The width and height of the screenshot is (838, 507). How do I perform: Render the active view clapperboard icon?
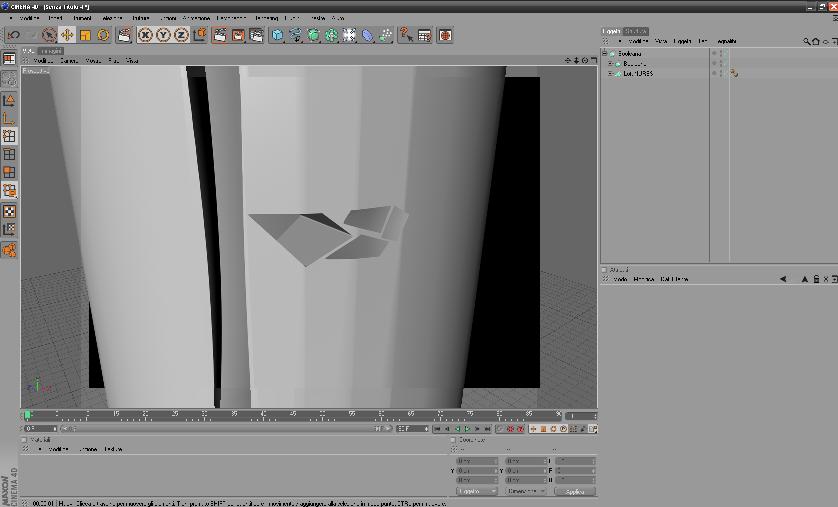point(220,35)
